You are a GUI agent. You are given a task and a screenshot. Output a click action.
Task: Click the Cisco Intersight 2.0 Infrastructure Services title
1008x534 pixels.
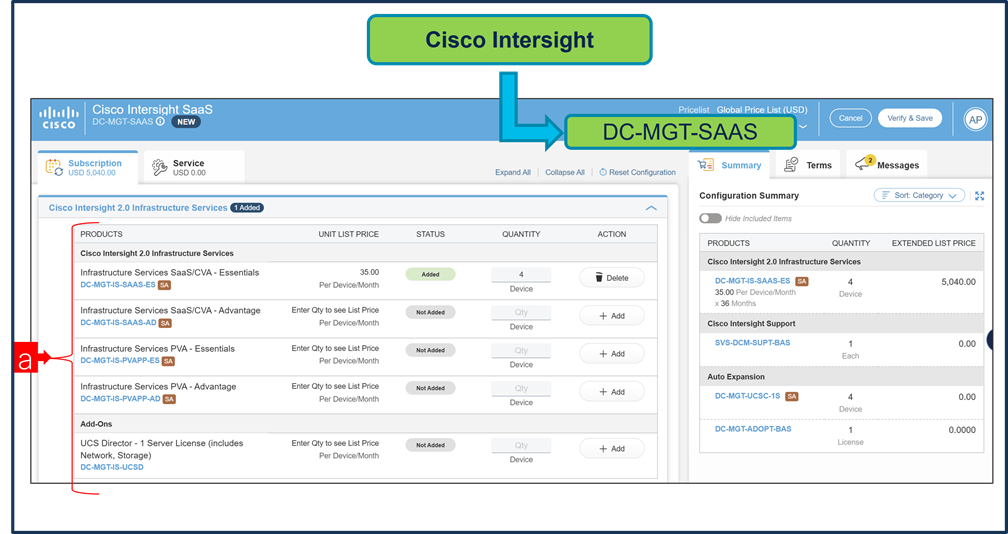pyautogui.click(x=138, y=208)
